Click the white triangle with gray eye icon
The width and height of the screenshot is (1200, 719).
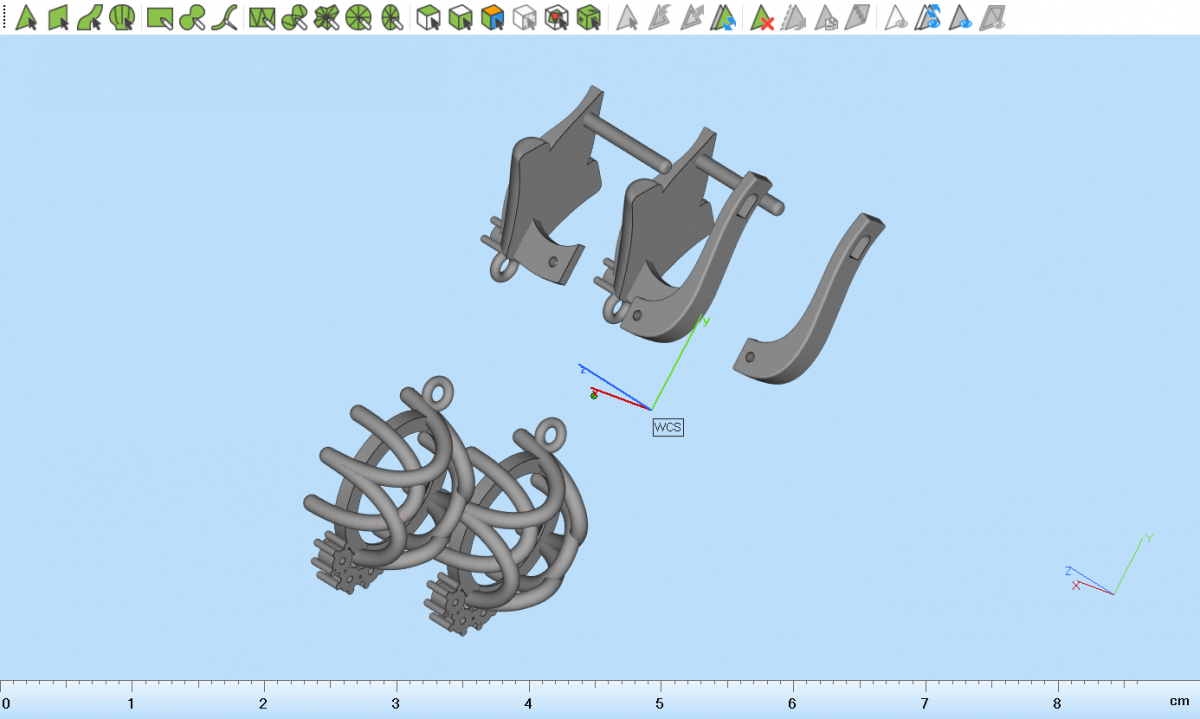898,17
